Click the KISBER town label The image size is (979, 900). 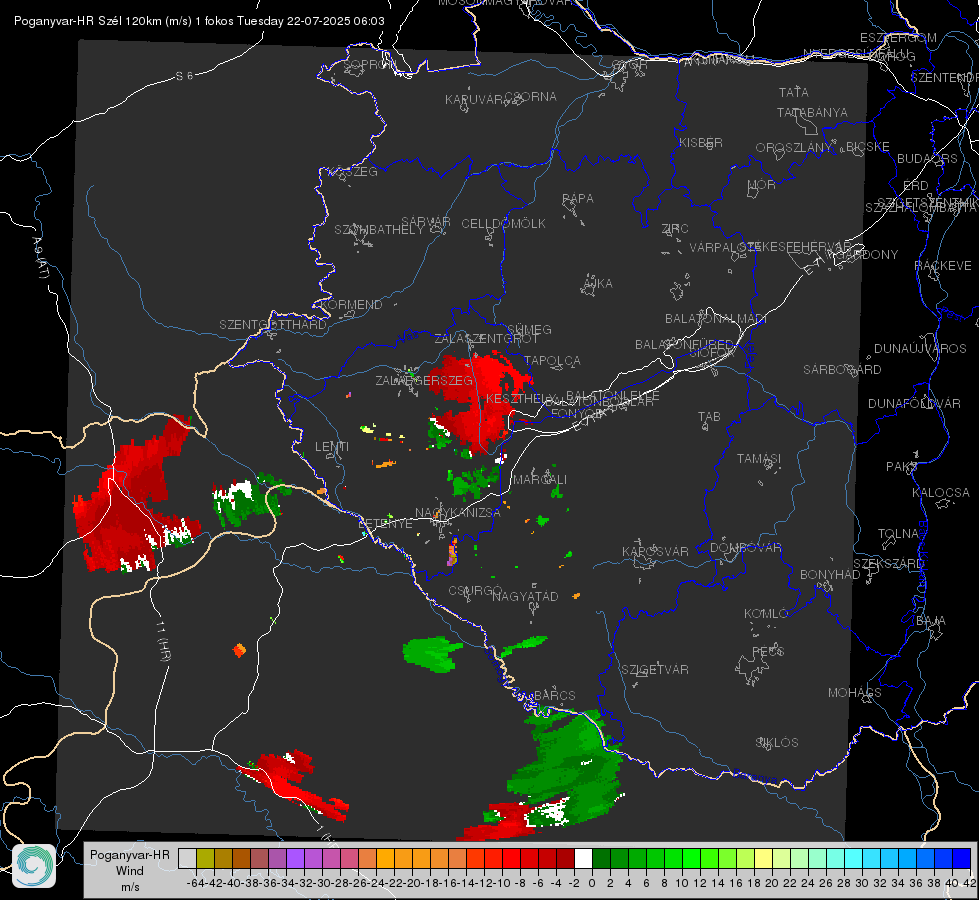(701, 143)
